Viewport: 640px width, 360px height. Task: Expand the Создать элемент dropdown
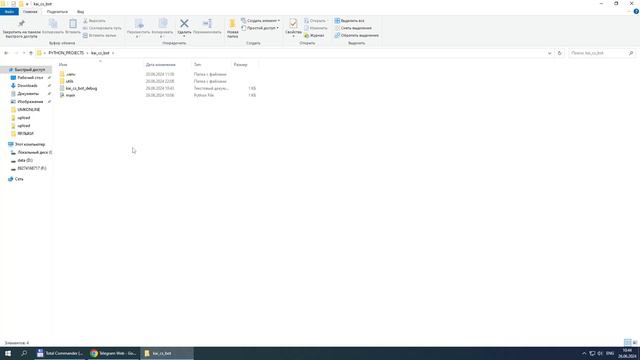(x=260, y=21)
